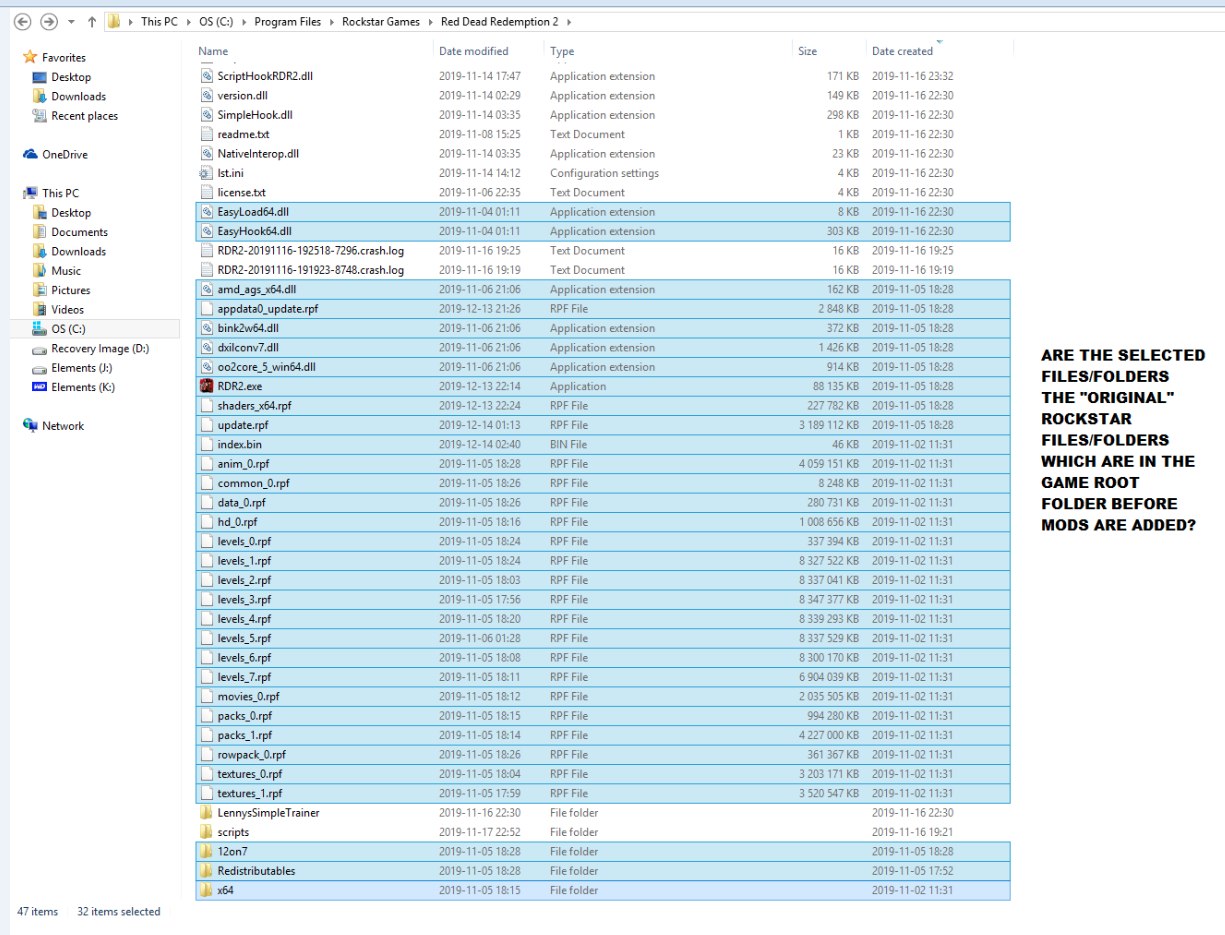The width and height of the screenshot is (1225, 935).
Task: Select the levels_3.rpf file
Action: click(603, 600)
